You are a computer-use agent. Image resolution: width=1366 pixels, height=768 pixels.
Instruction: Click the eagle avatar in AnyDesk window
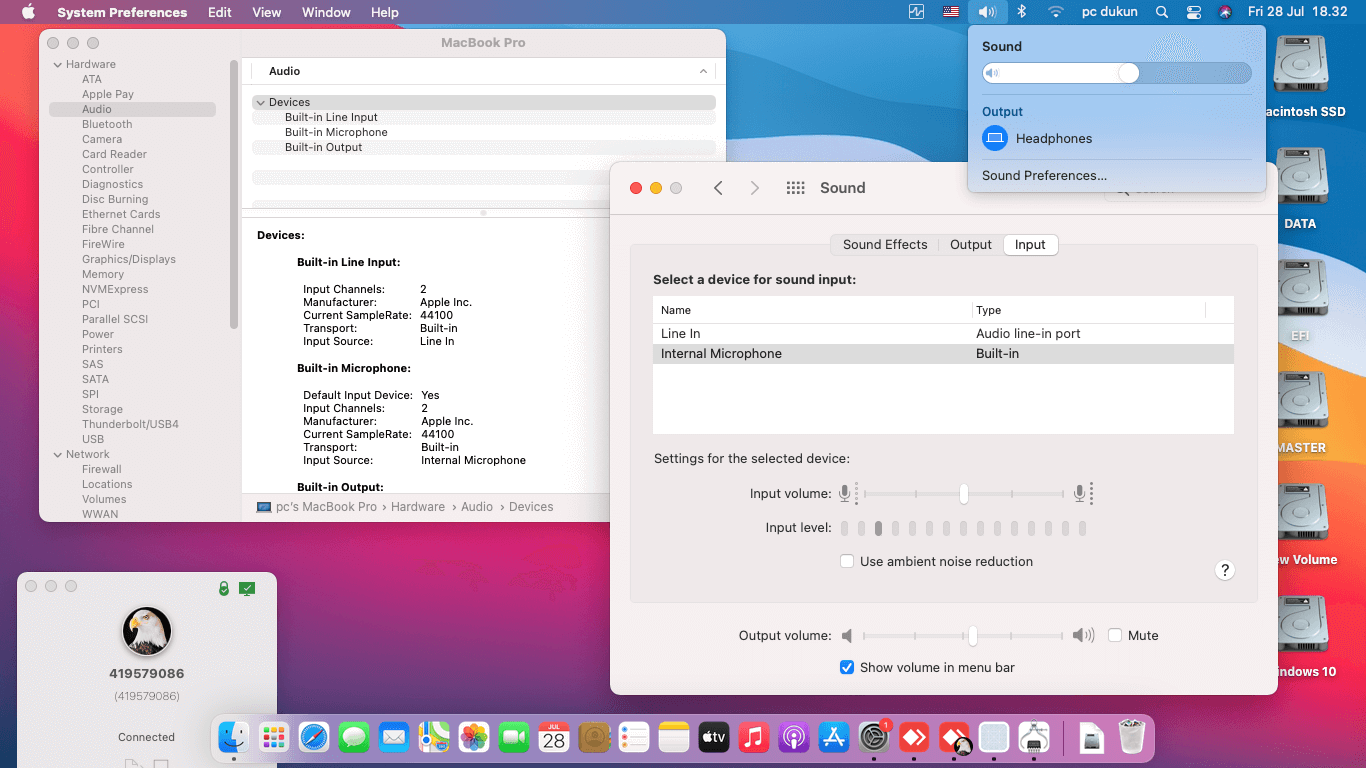[147, 631]
